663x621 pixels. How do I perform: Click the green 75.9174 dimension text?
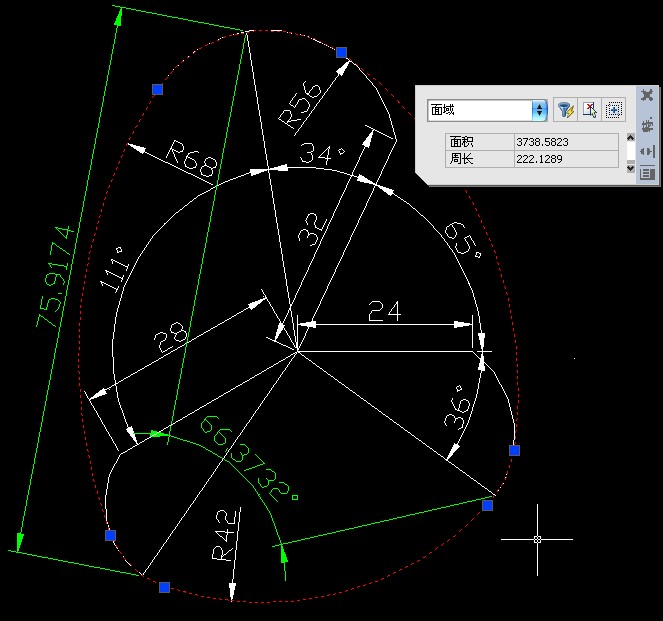point(55,277)
